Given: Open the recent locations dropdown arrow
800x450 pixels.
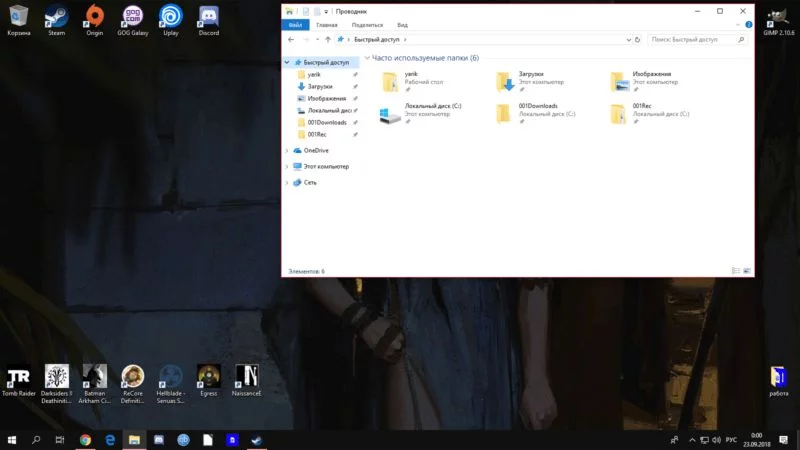Looking at the screenshot, I should pyautogui.click(x=317, y=39).
